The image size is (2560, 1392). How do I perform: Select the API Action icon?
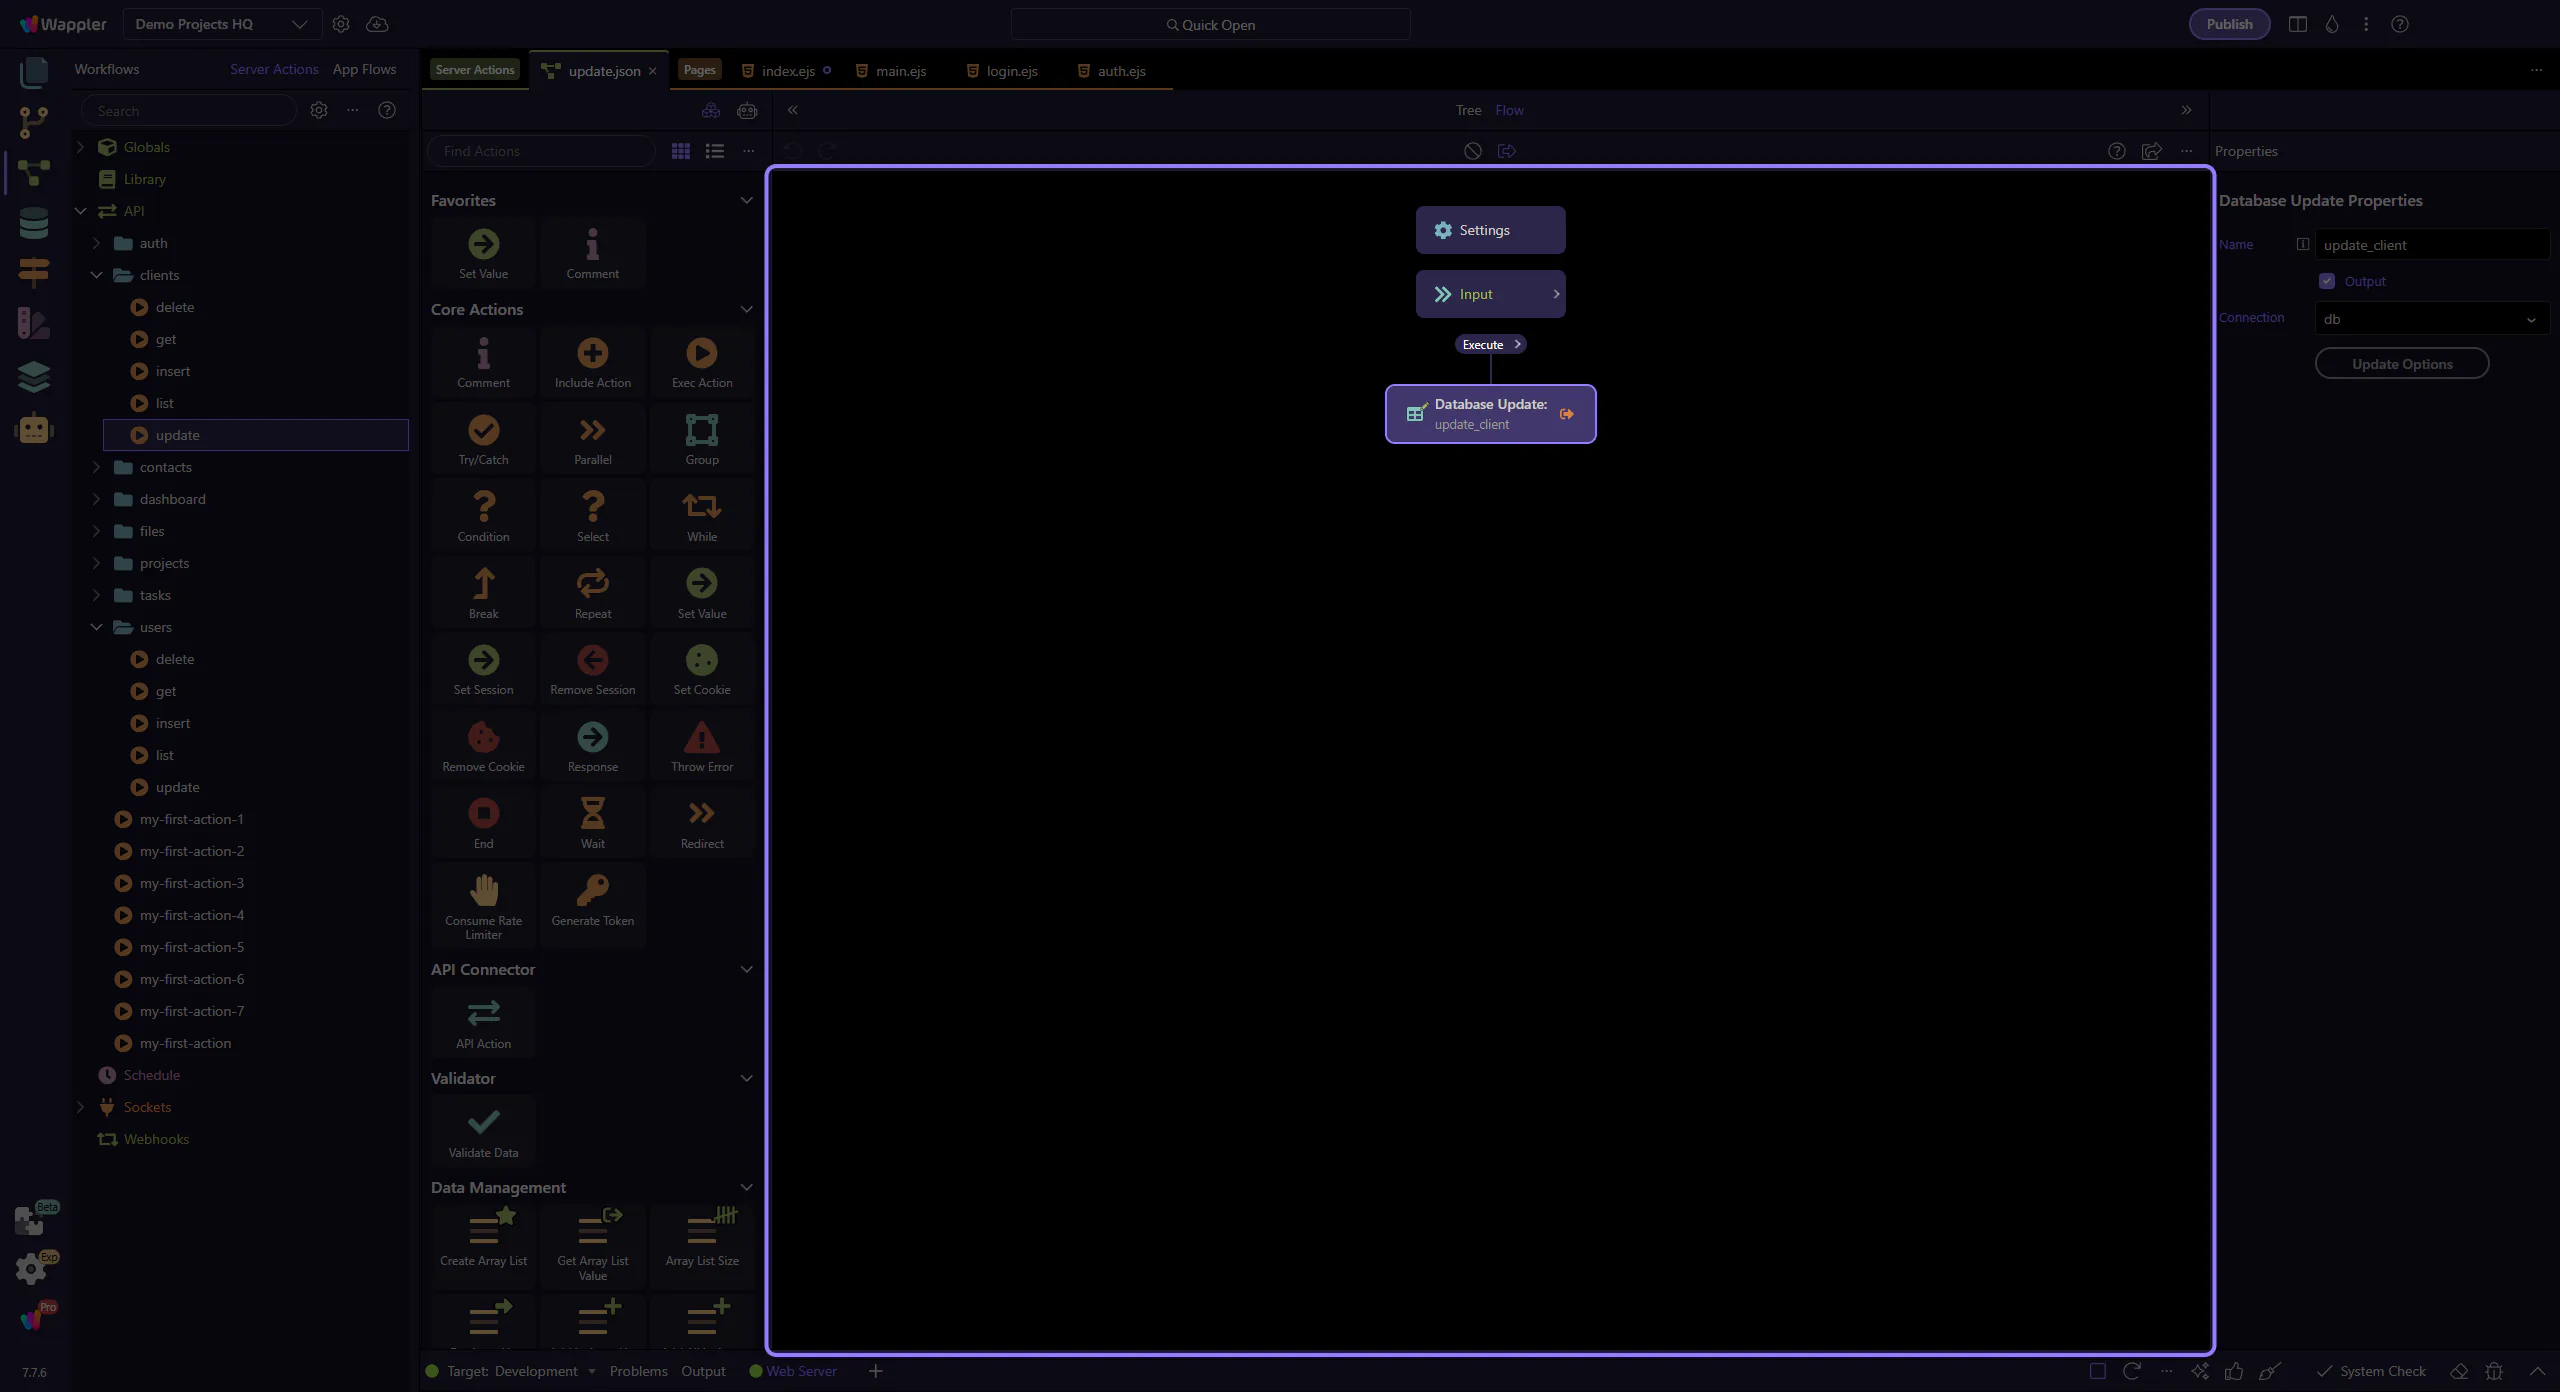[x=484, y=1014]
